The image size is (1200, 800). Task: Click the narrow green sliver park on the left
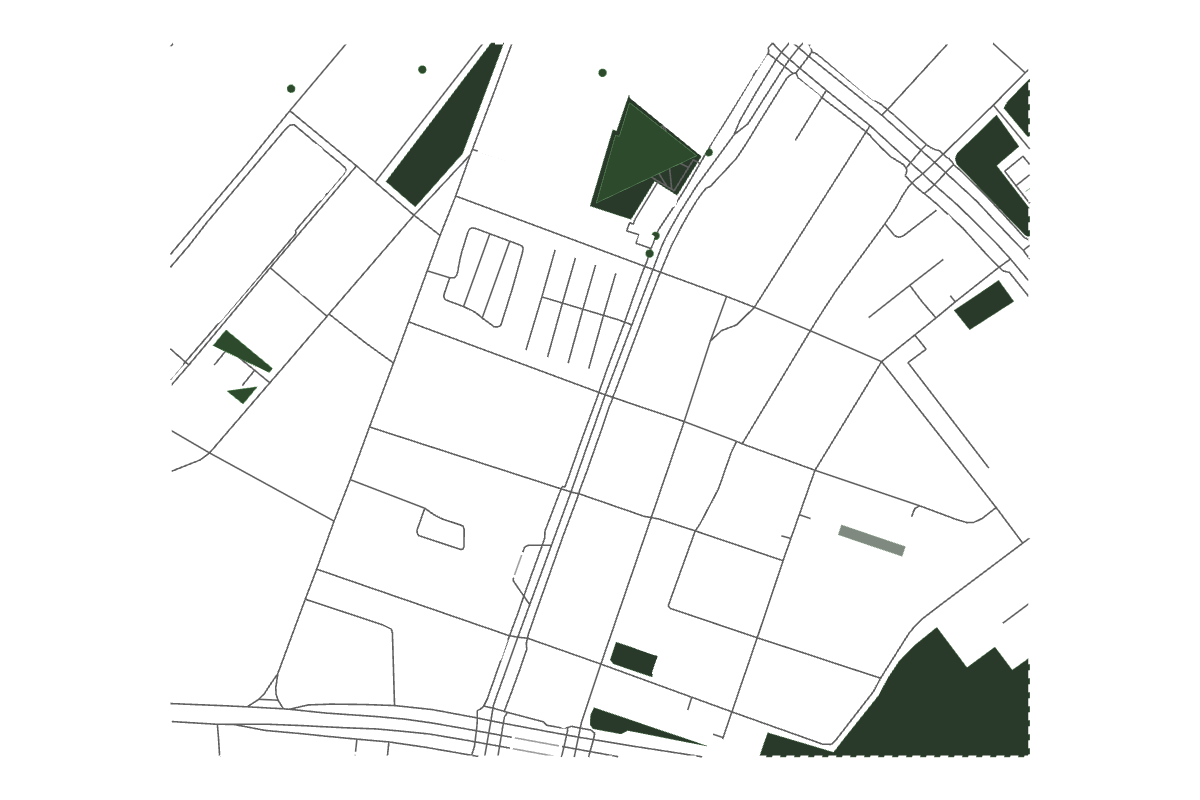241,351
